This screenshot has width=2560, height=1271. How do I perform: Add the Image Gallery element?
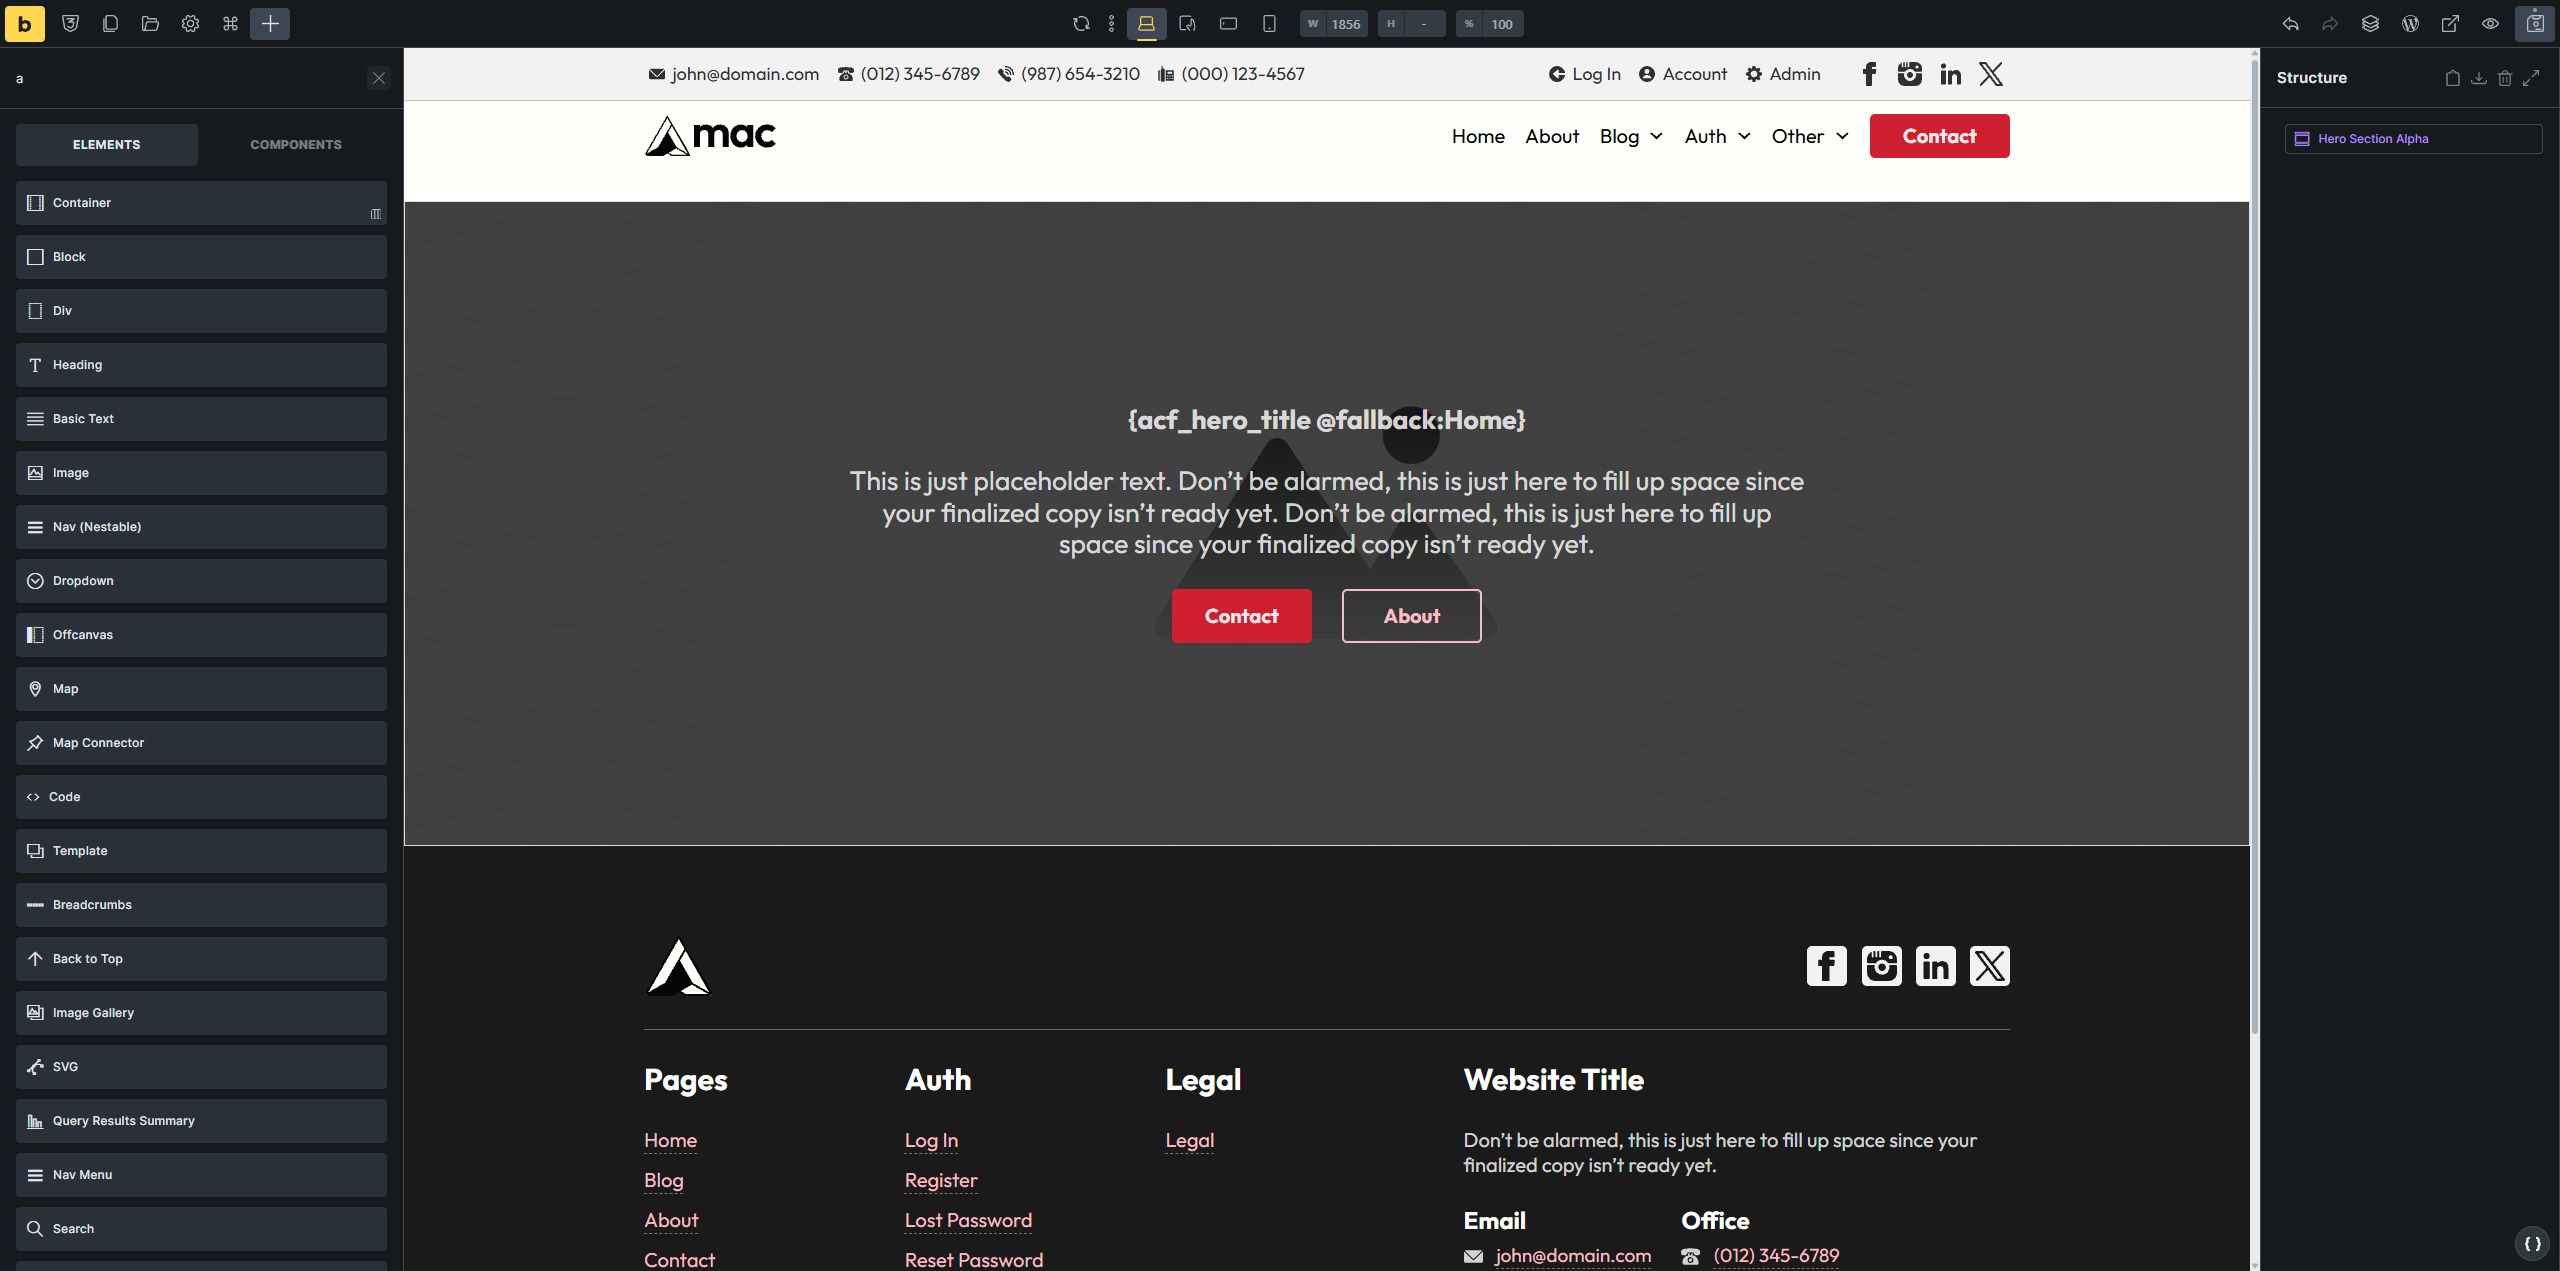point(201,1013)
